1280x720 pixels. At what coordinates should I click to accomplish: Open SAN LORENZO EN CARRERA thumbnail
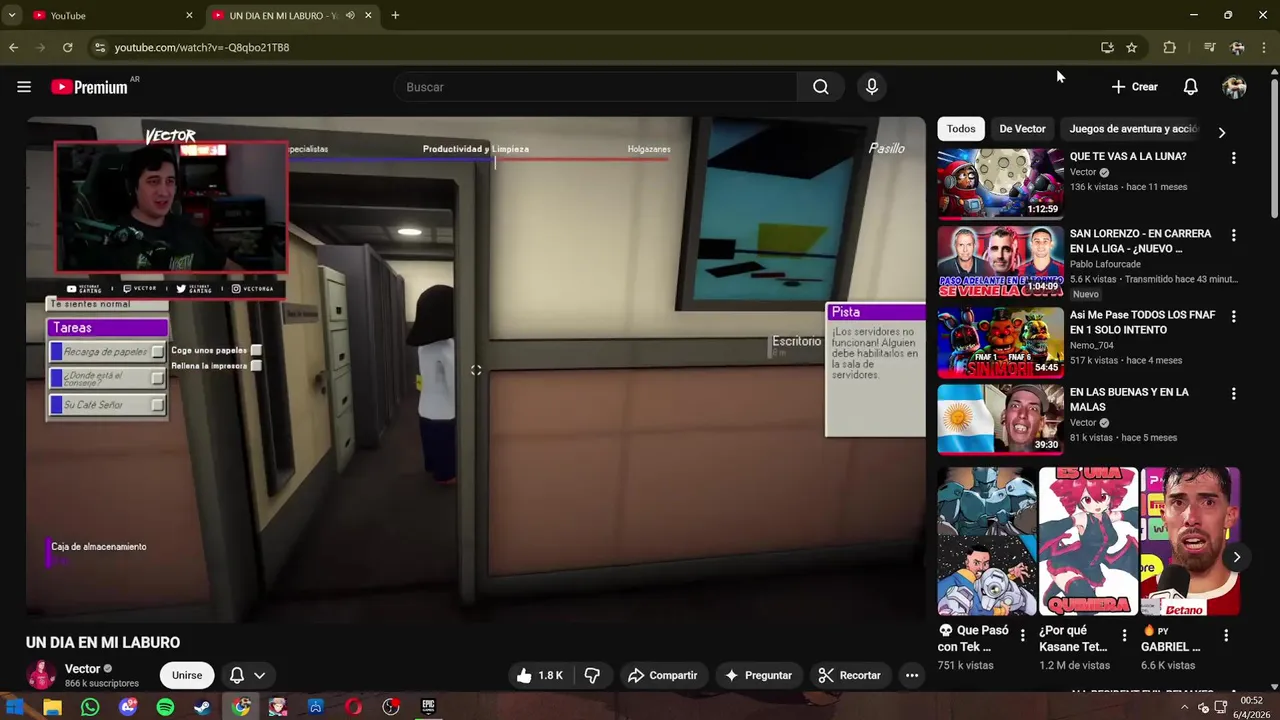coord(1000,261)
